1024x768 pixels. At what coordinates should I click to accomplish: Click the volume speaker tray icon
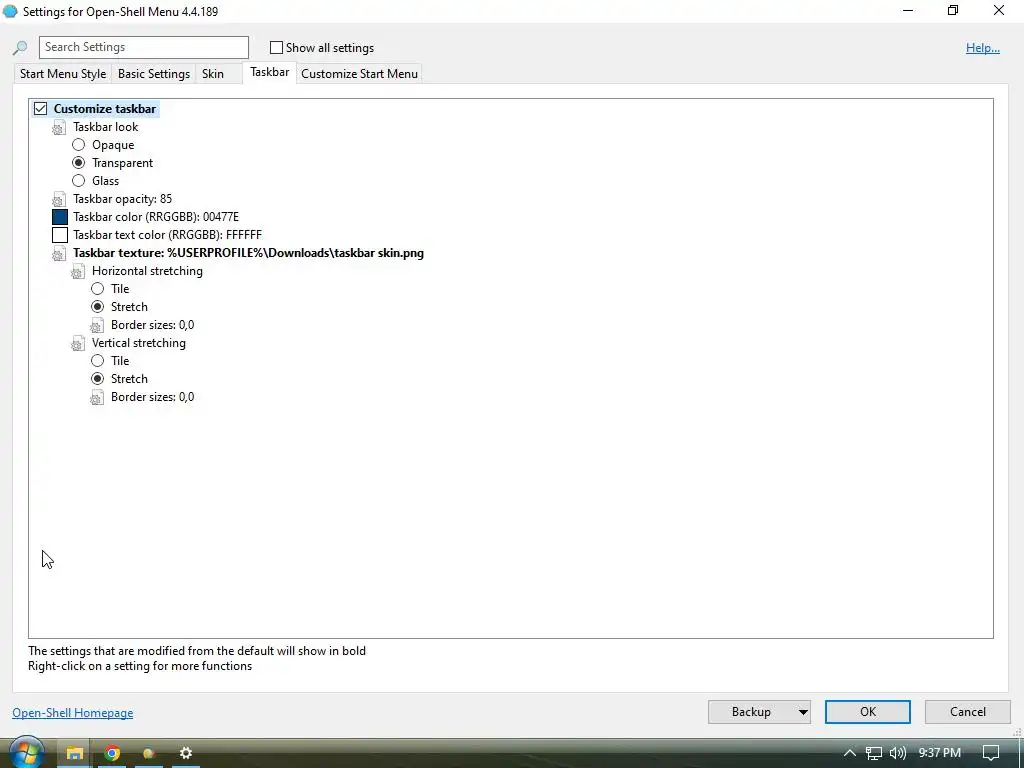coord(898,753)
